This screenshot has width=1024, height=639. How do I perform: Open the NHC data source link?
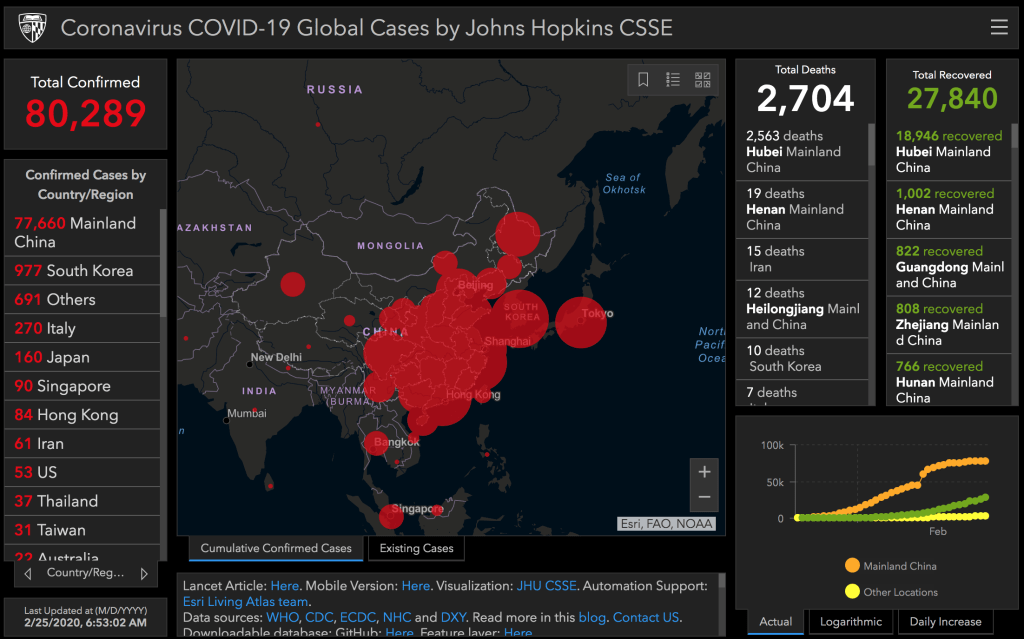pyautogui.click(x=397, y=617)
